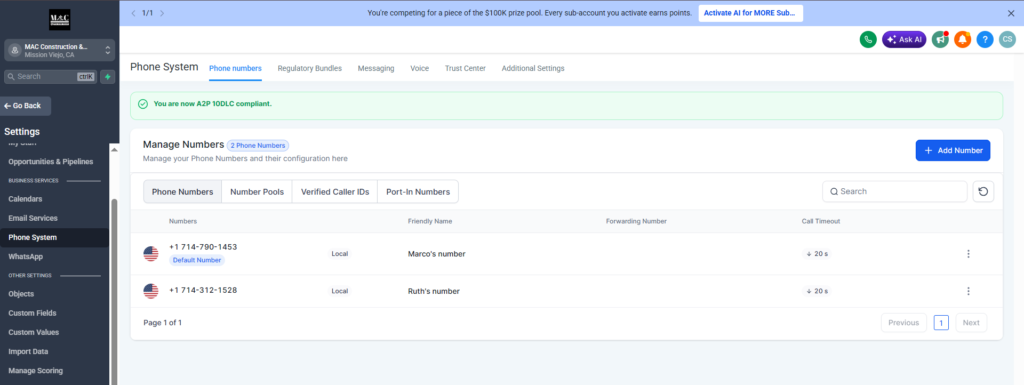Viewport: 1024px width, 385px height.
Task: Click the sidebar search field
Action: coord(51,76)
